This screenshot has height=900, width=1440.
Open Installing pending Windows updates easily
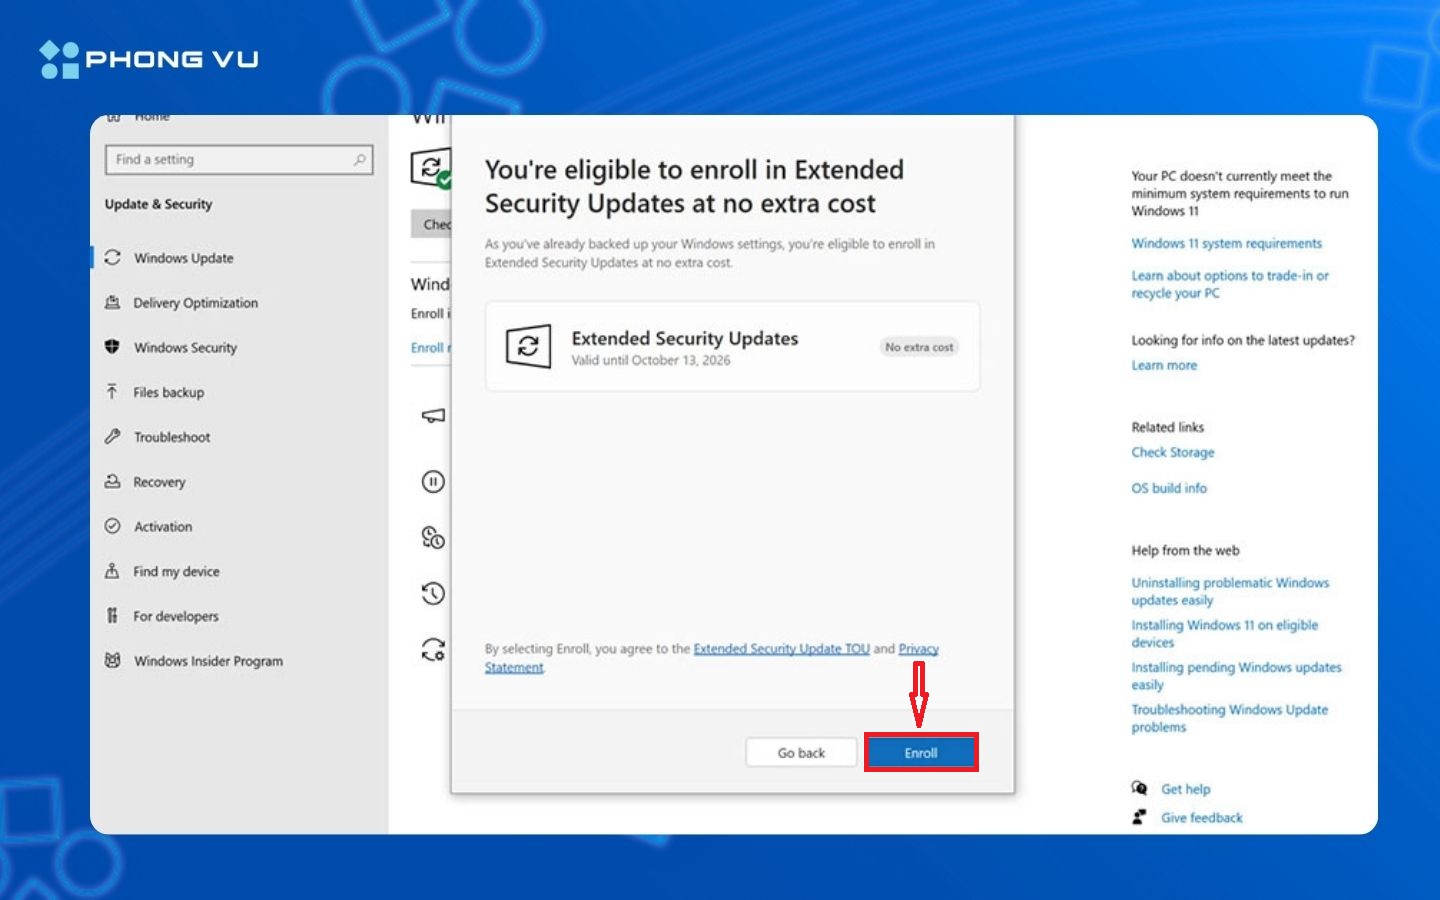pyautogui.click(x=1237, y=676)
